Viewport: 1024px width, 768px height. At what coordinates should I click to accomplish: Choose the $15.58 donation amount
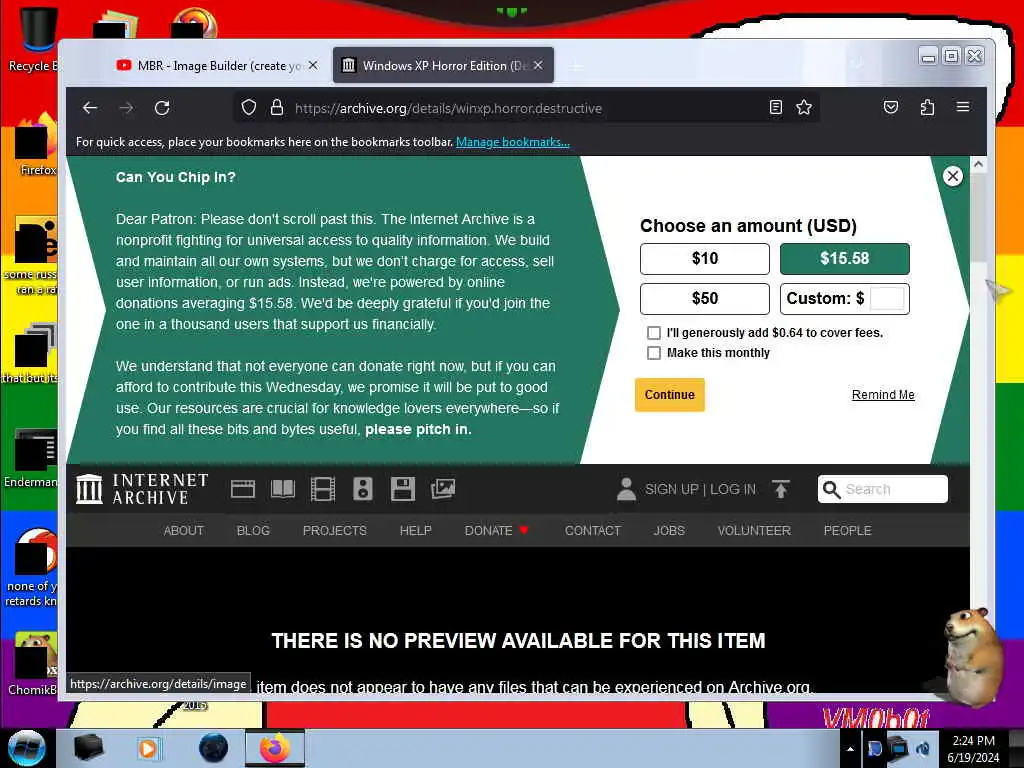[844, 259]
